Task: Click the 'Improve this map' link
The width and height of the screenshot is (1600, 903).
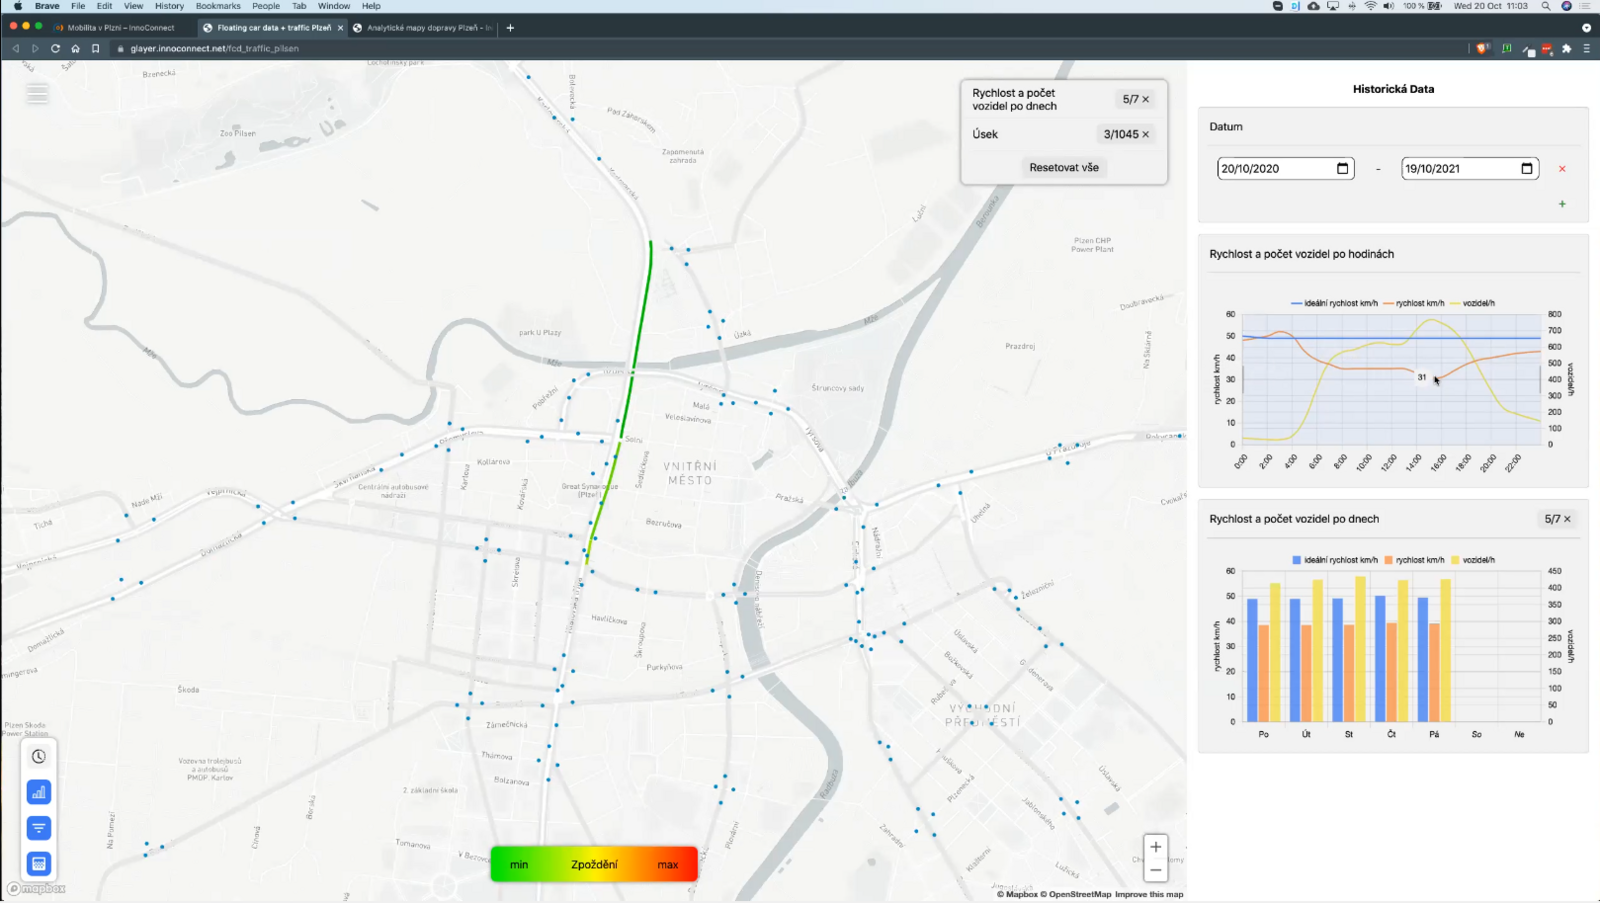Action: (1148, 894)
